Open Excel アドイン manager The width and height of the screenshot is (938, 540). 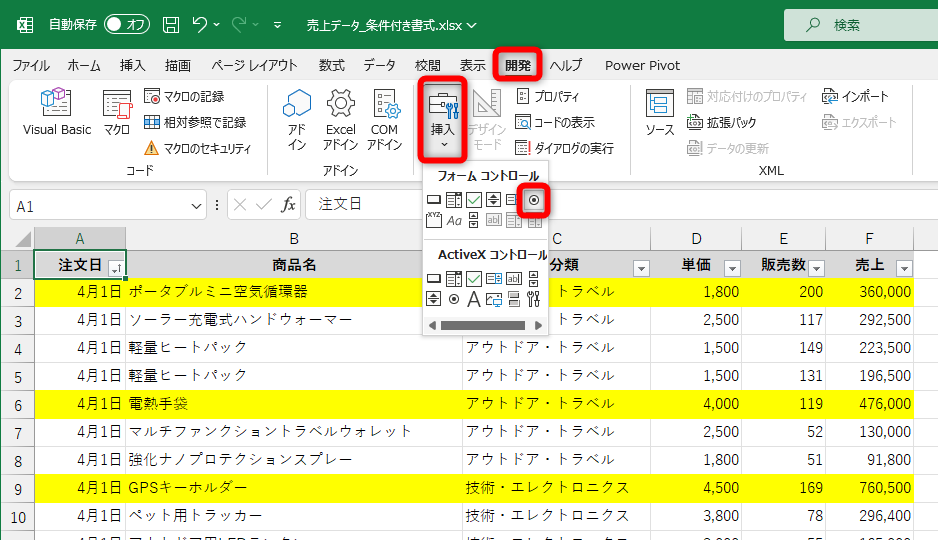(340, 120)
